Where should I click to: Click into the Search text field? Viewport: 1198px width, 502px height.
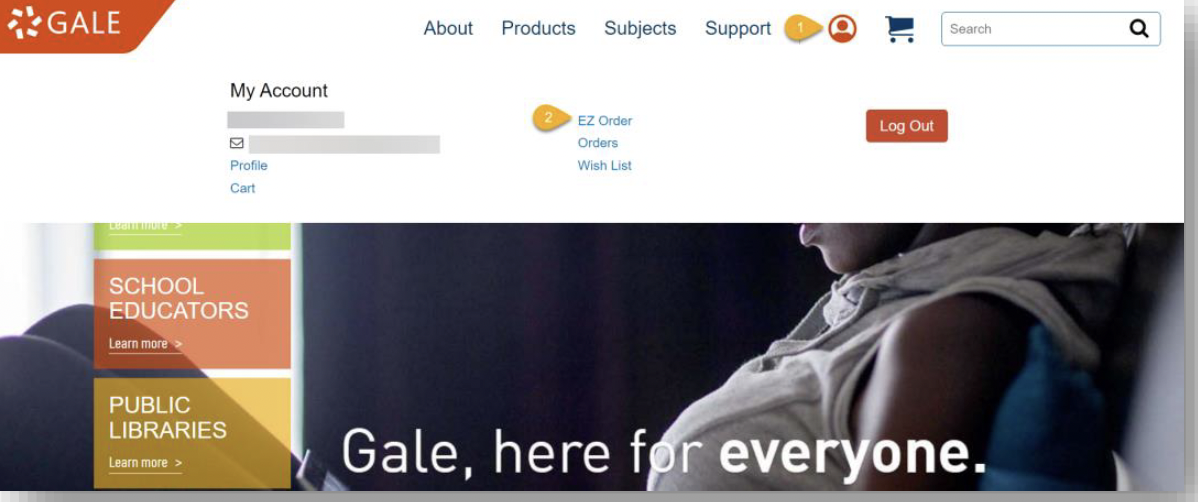(x=1035, y=29)
